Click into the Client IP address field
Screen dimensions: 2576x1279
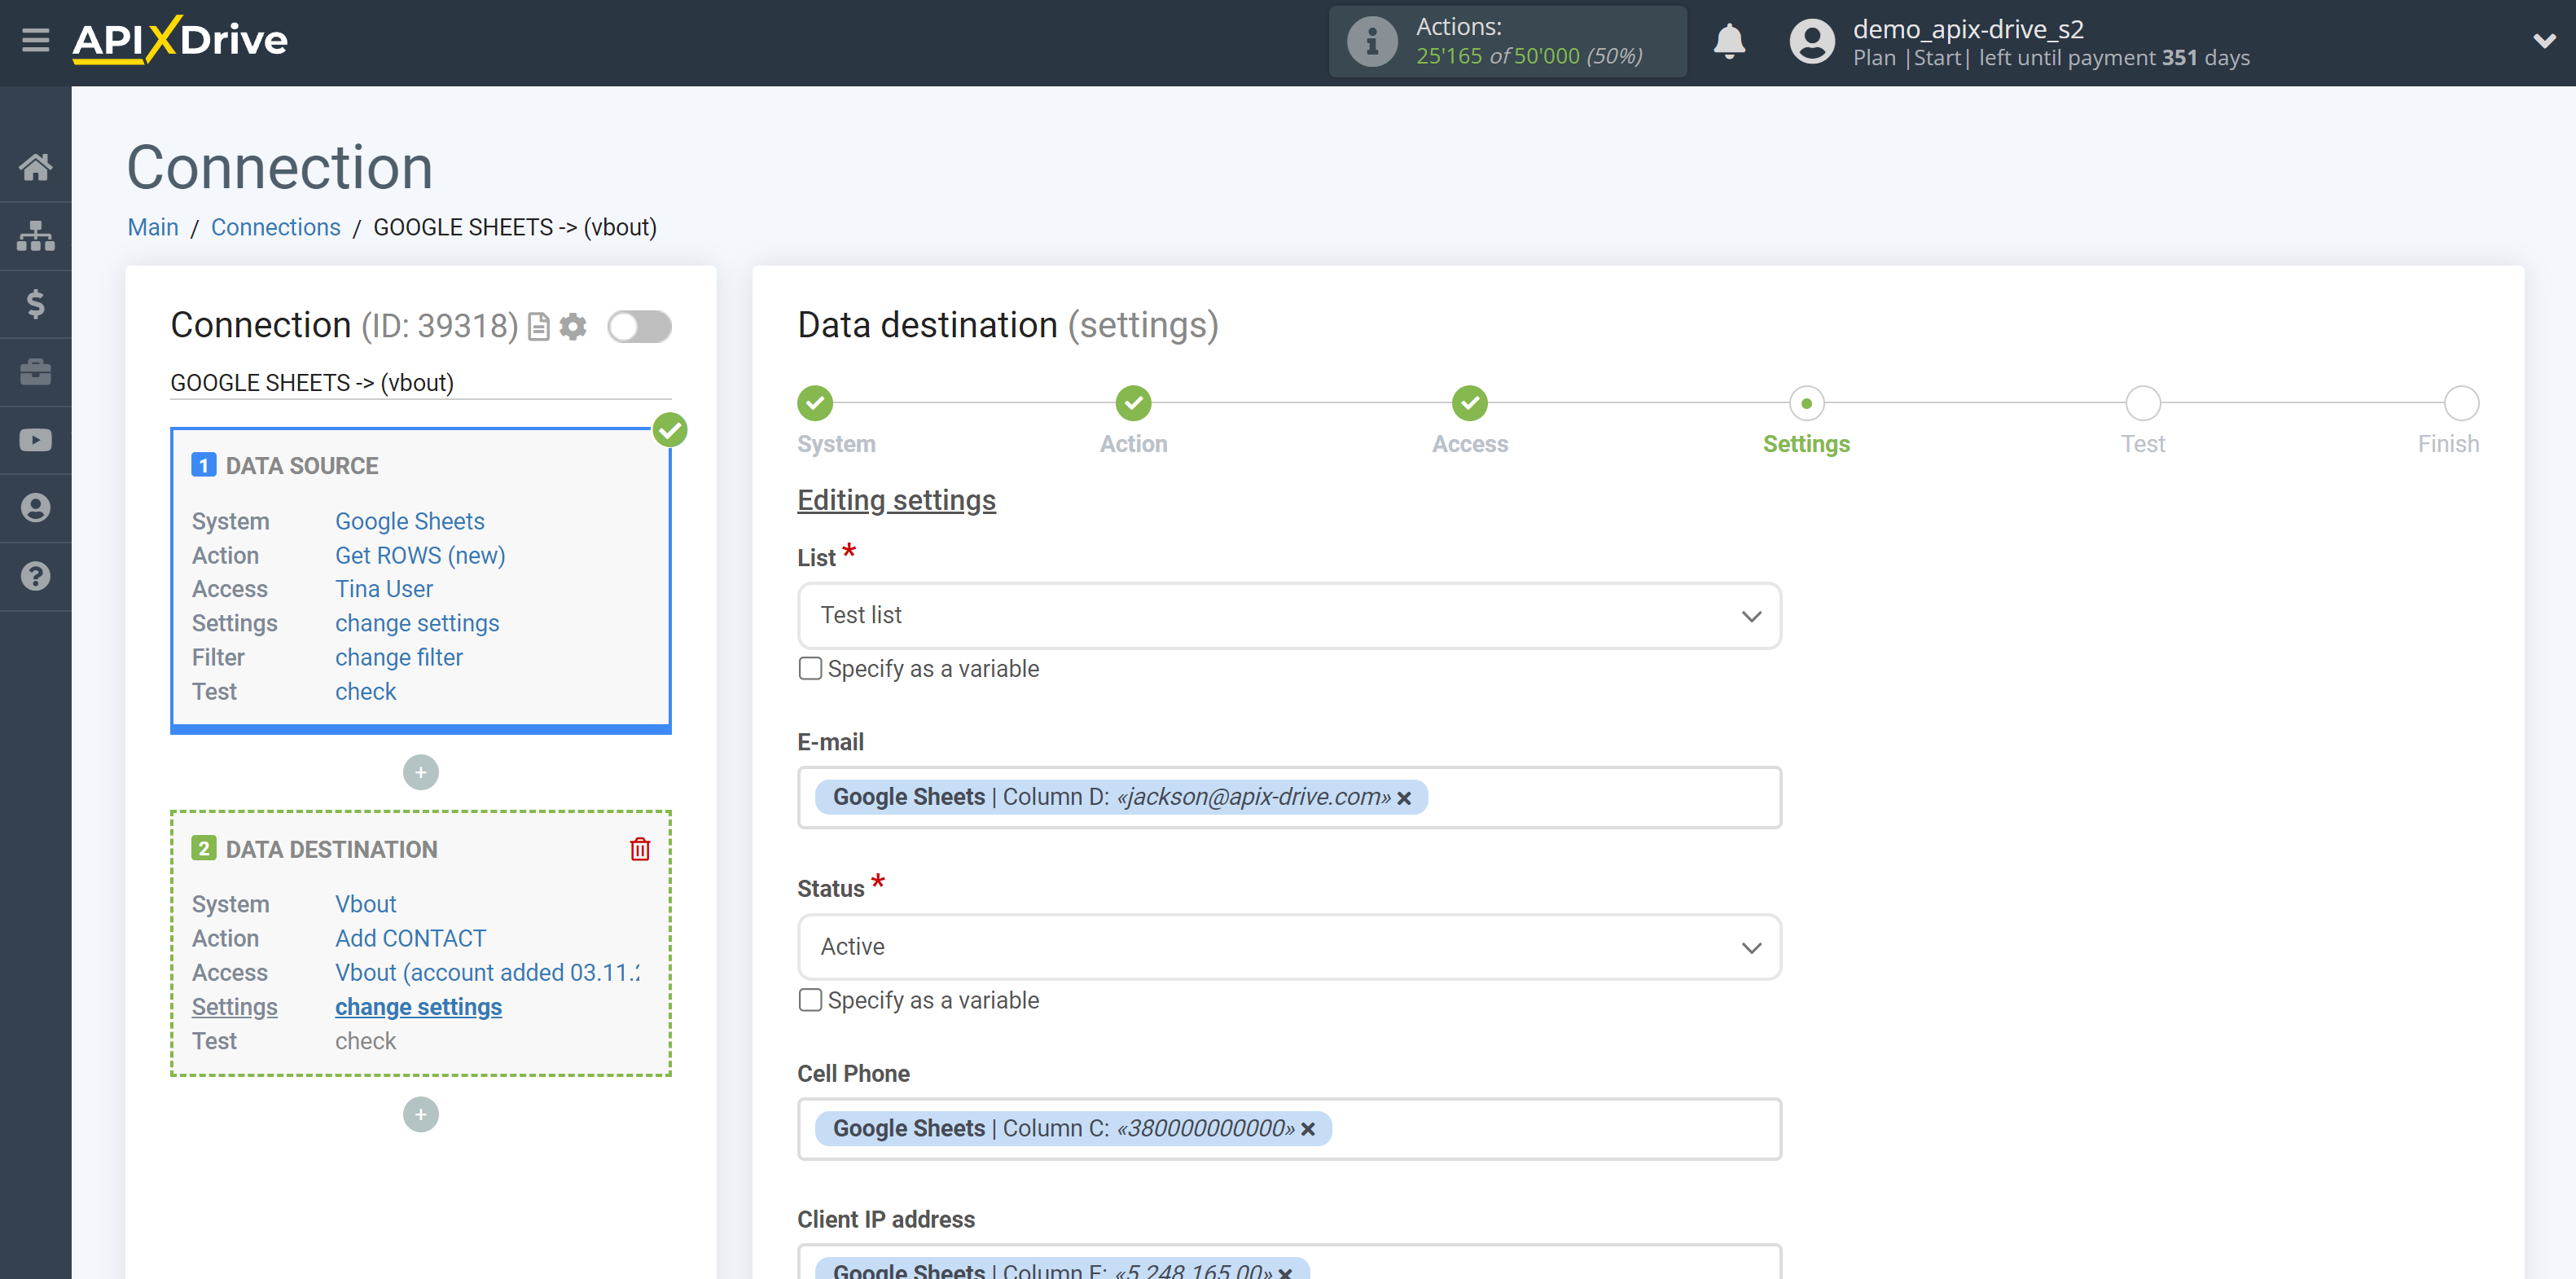(1289, 1261)
